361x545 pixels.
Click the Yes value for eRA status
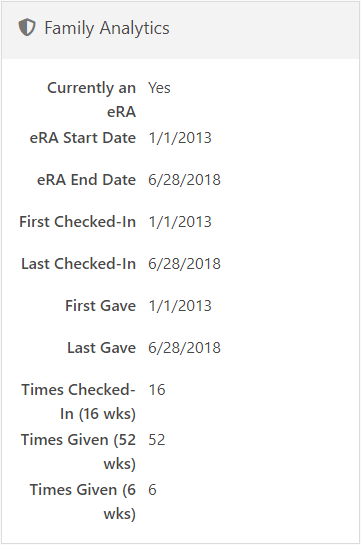(159, 88)
